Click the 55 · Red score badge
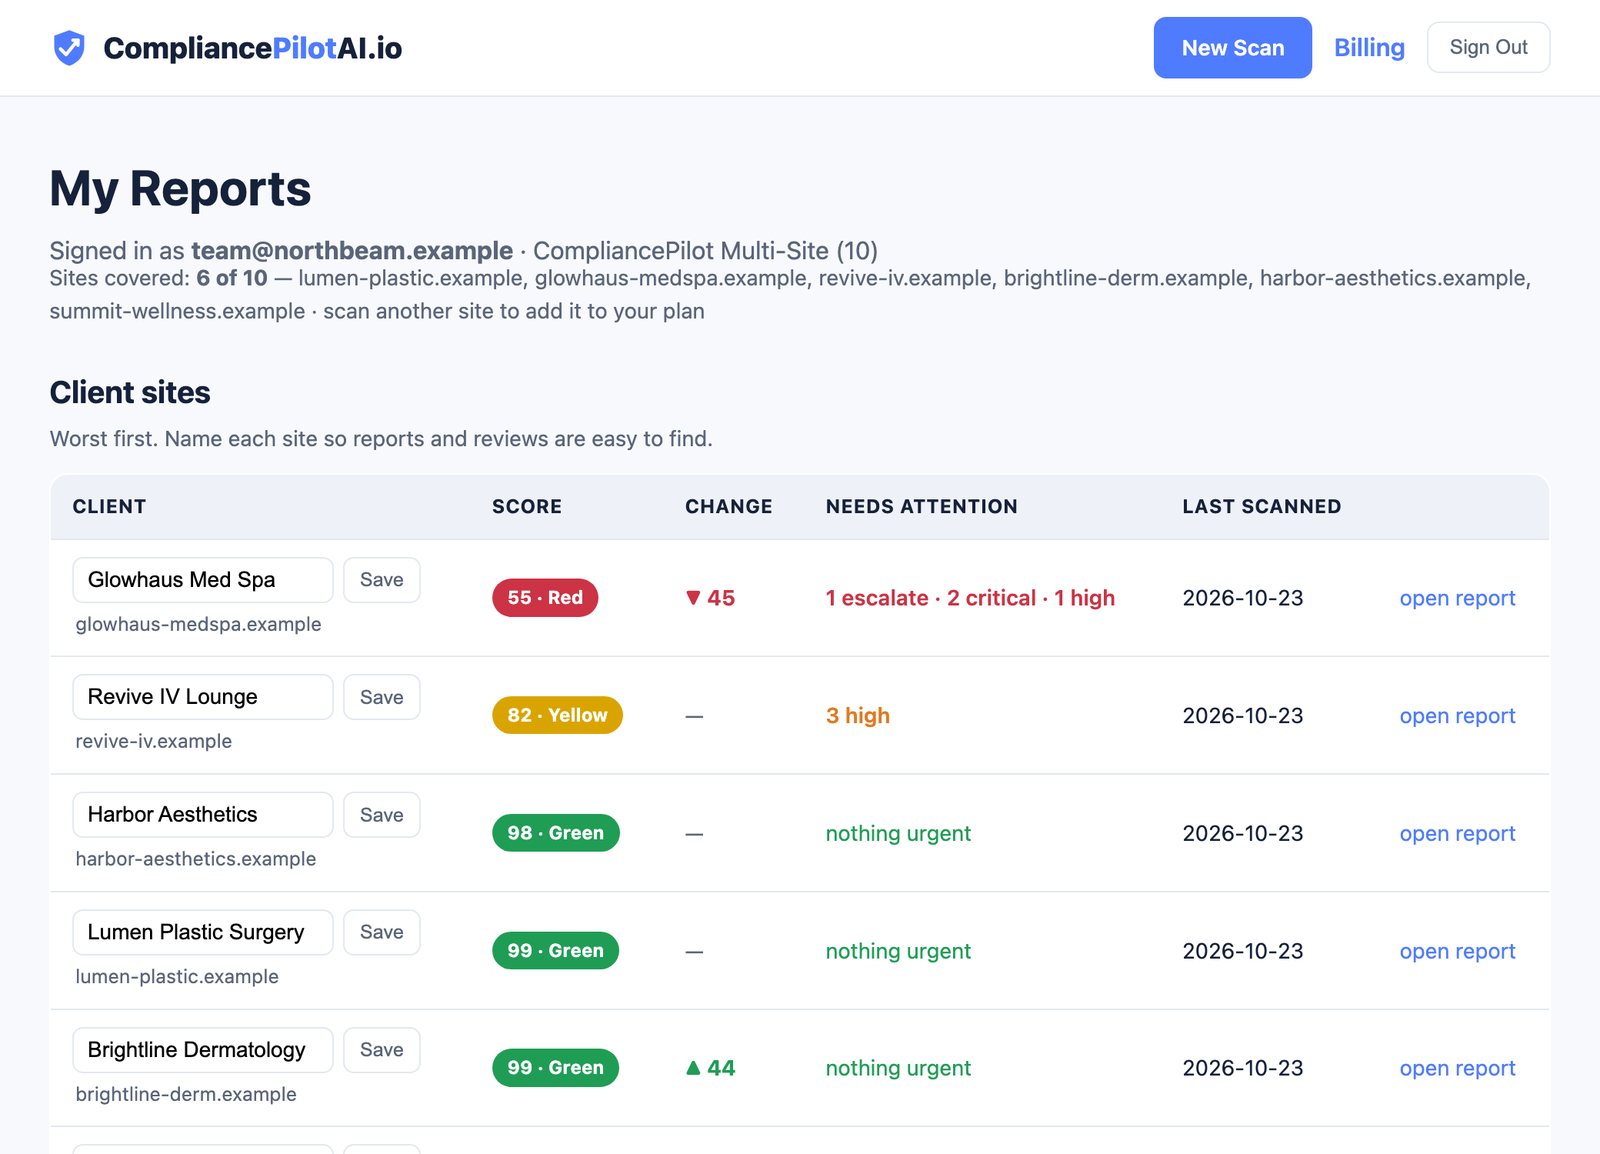The image size is (1600, 1154). click(x=545, y=598)
